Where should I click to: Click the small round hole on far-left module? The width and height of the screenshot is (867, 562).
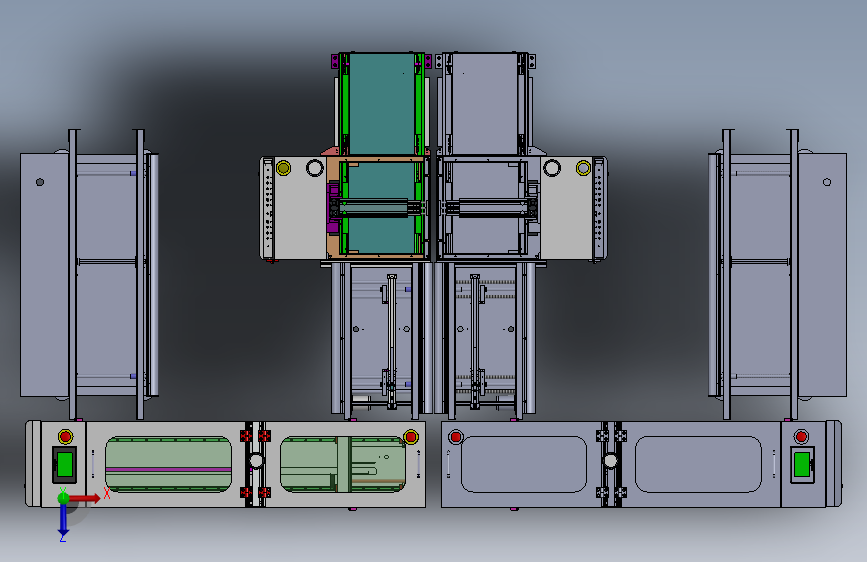pos(40,182)
